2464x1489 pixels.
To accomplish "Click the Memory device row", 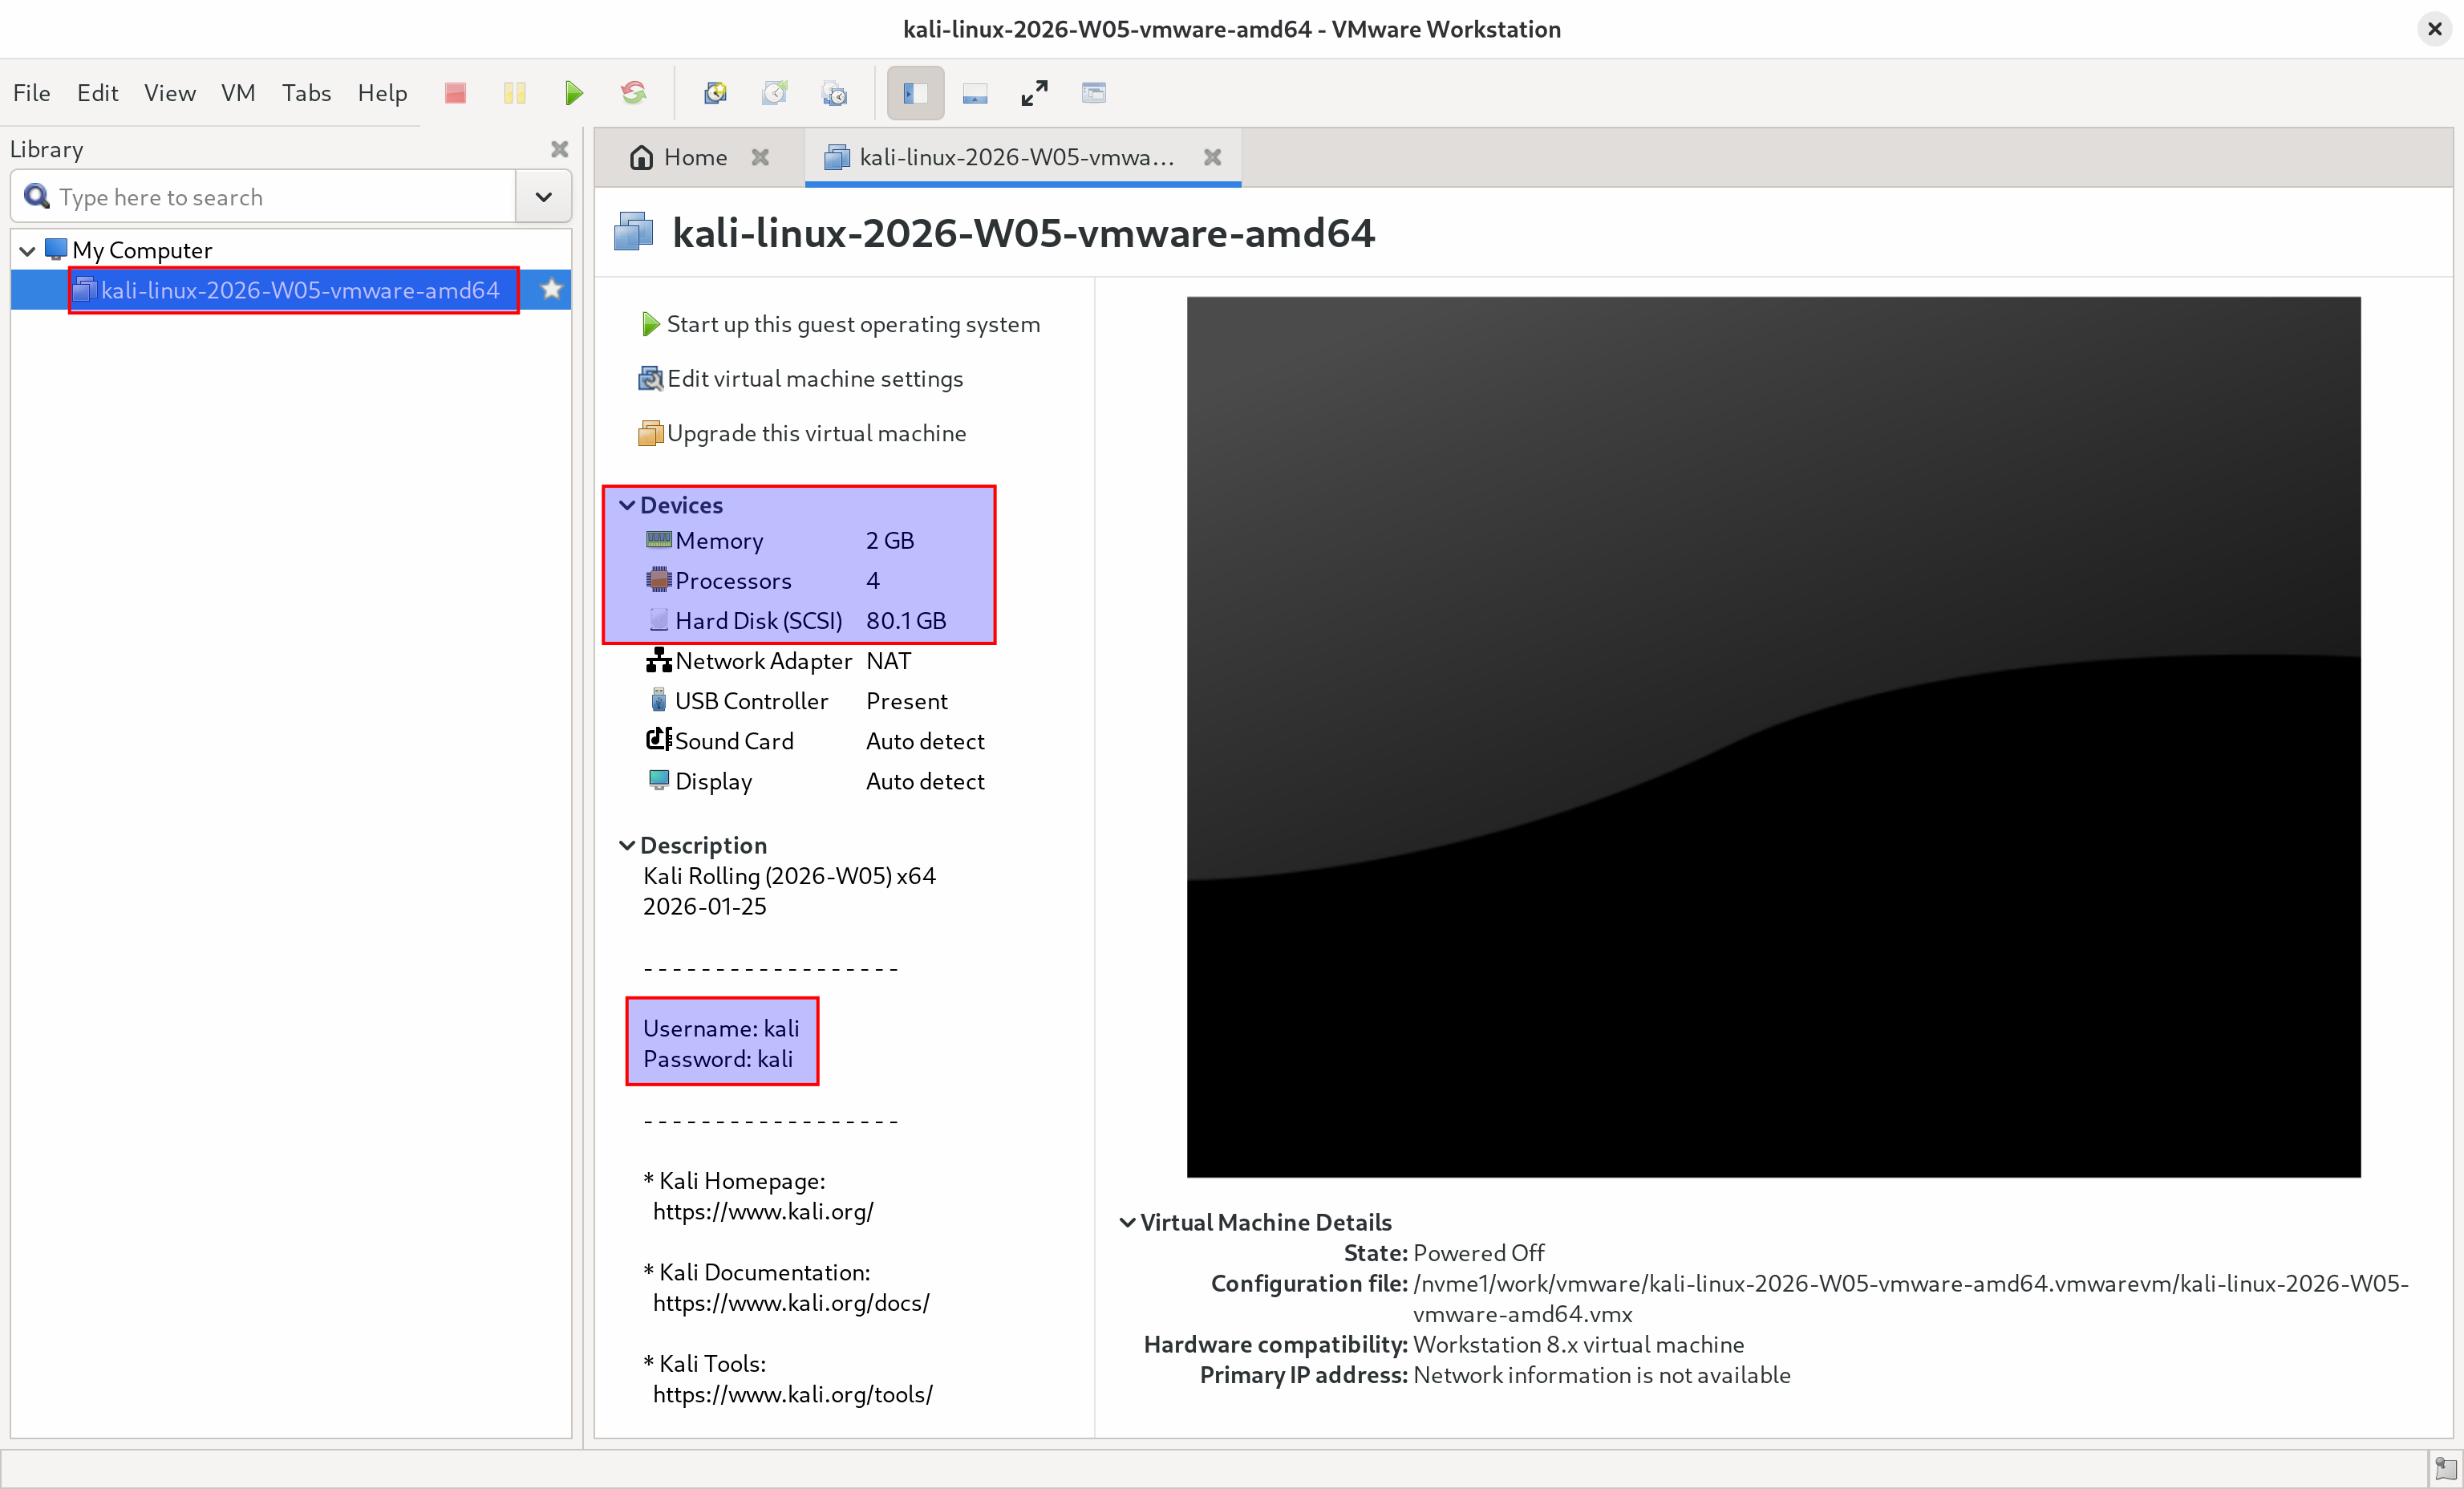I will [780, 541].
